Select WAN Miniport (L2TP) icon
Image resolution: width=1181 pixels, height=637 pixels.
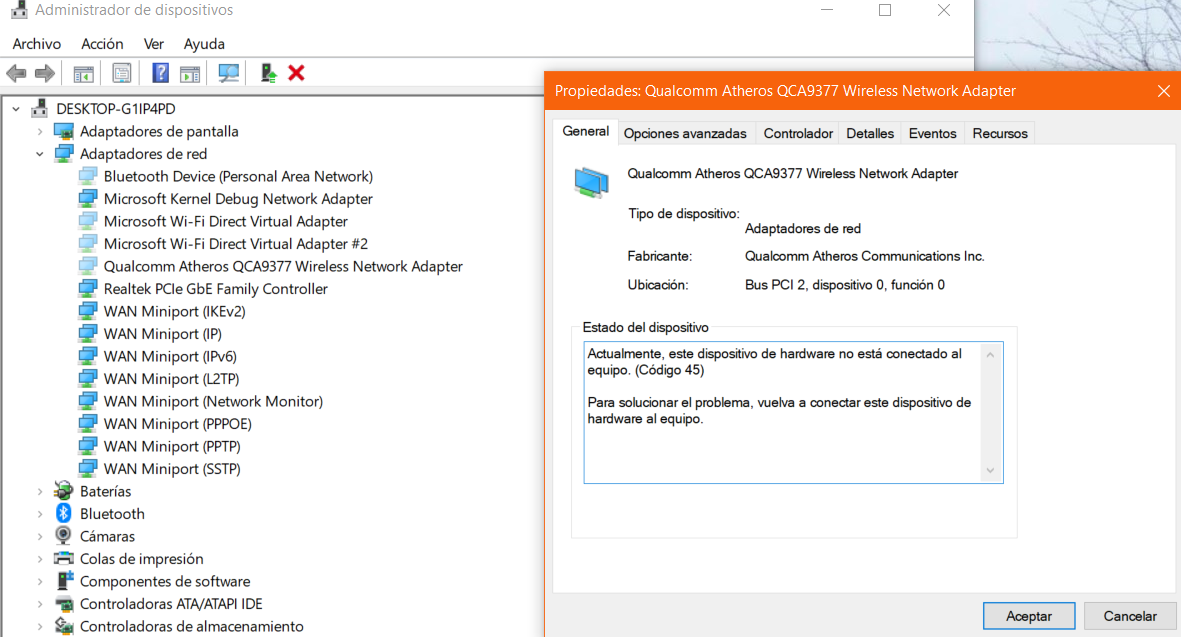coord(88,379)
